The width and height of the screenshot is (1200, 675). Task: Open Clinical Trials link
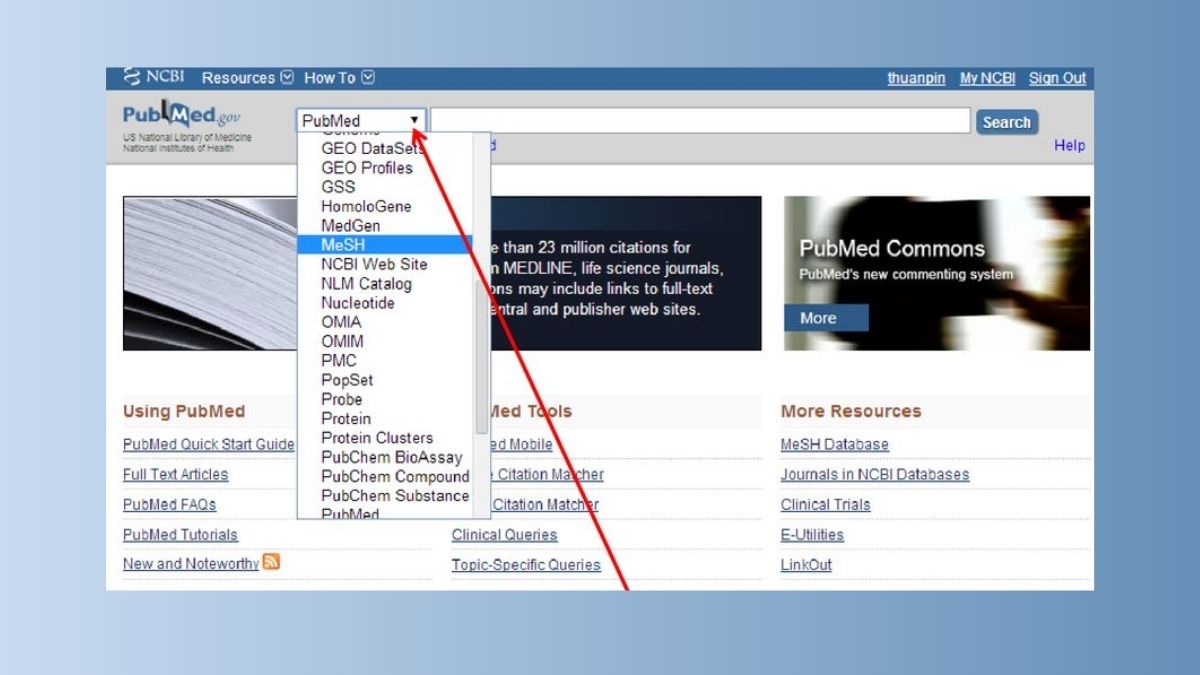click(825, 504)
